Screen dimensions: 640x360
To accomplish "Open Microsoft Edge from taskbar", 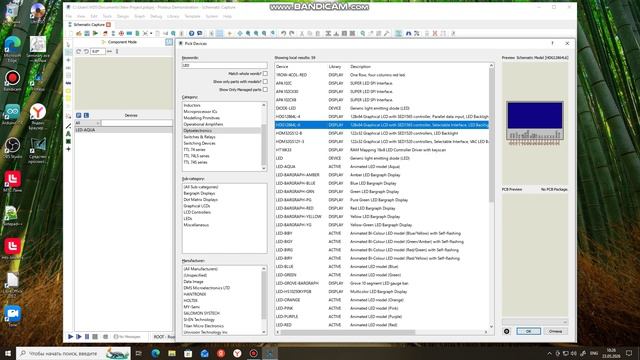I will (156, 353).
